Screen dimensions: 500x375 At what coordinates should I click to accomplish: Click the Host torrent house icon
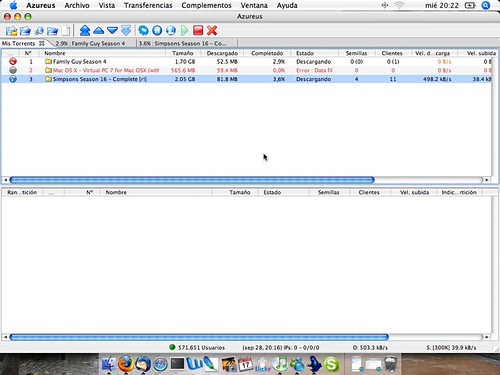tap(157, 31)
